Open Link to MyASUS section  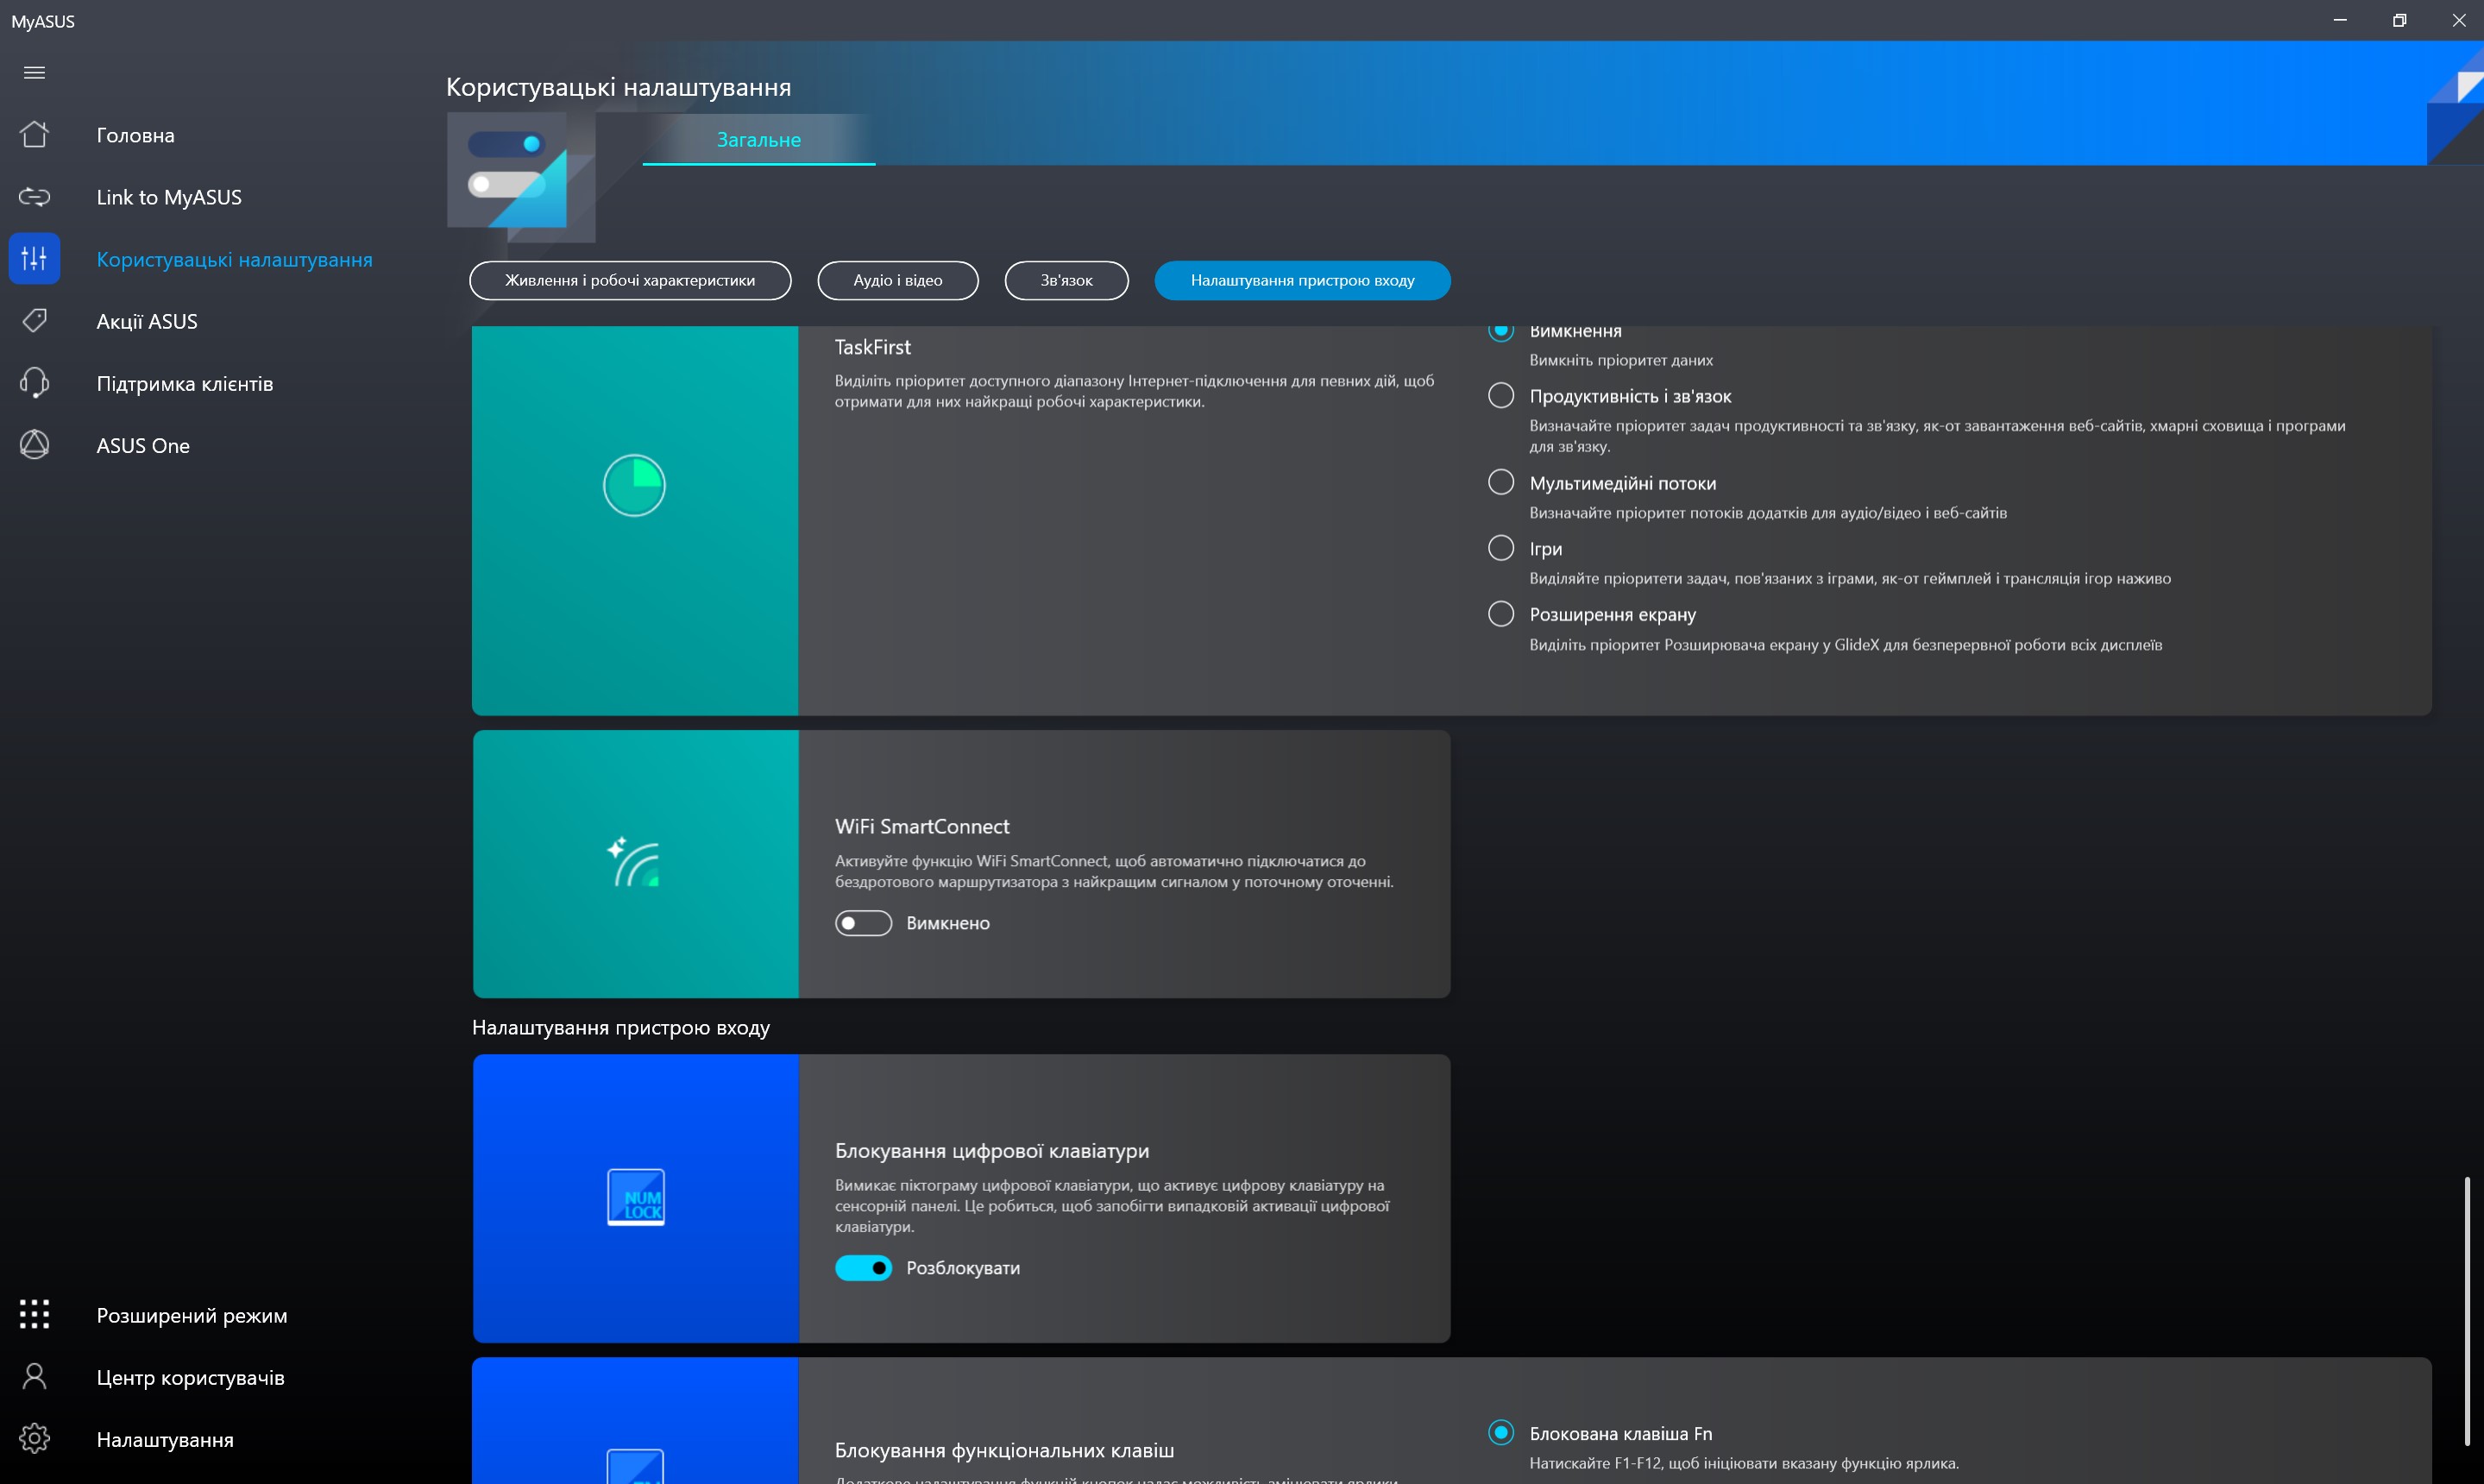point(169,197)
